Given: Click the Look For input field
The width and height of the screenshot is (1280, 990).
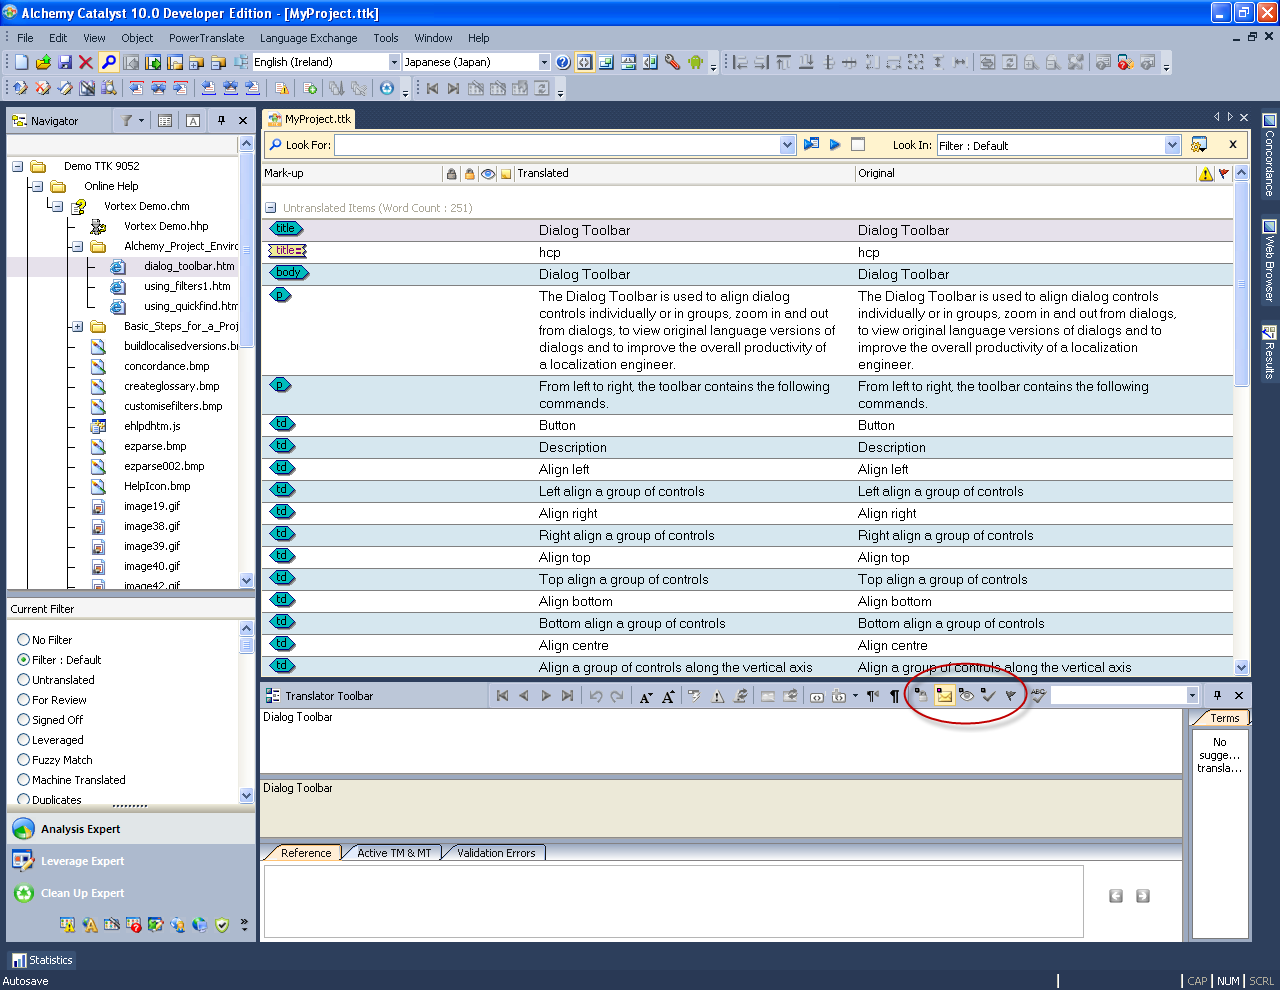Looking at the screenshot, I should [x=557, y=145].
